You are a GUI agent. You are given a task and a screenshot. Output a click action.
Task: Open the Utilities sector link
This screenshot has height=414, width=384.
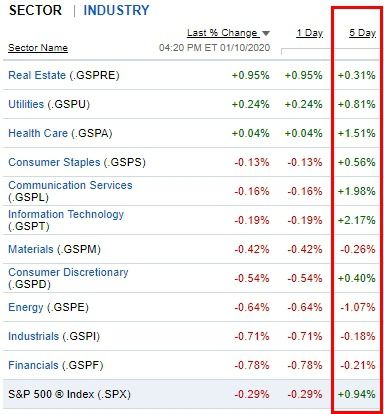click(26, 104)
